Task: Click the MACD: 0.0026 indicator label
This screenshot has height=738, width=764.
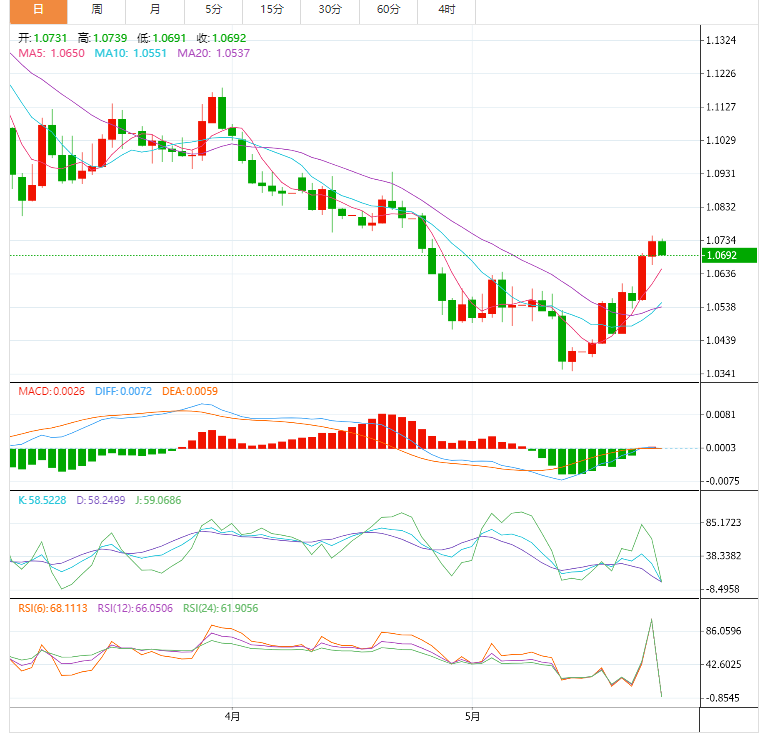Action: (52, 391)
